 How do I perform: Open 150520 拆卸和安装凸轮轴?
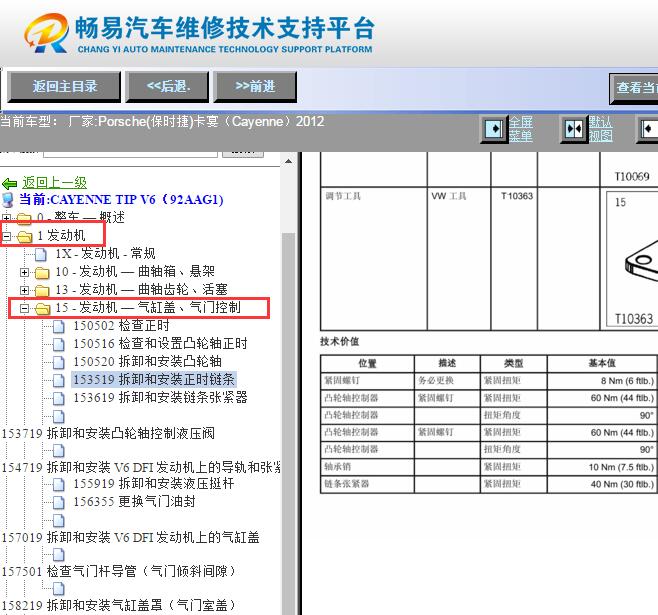coord(148,361)
